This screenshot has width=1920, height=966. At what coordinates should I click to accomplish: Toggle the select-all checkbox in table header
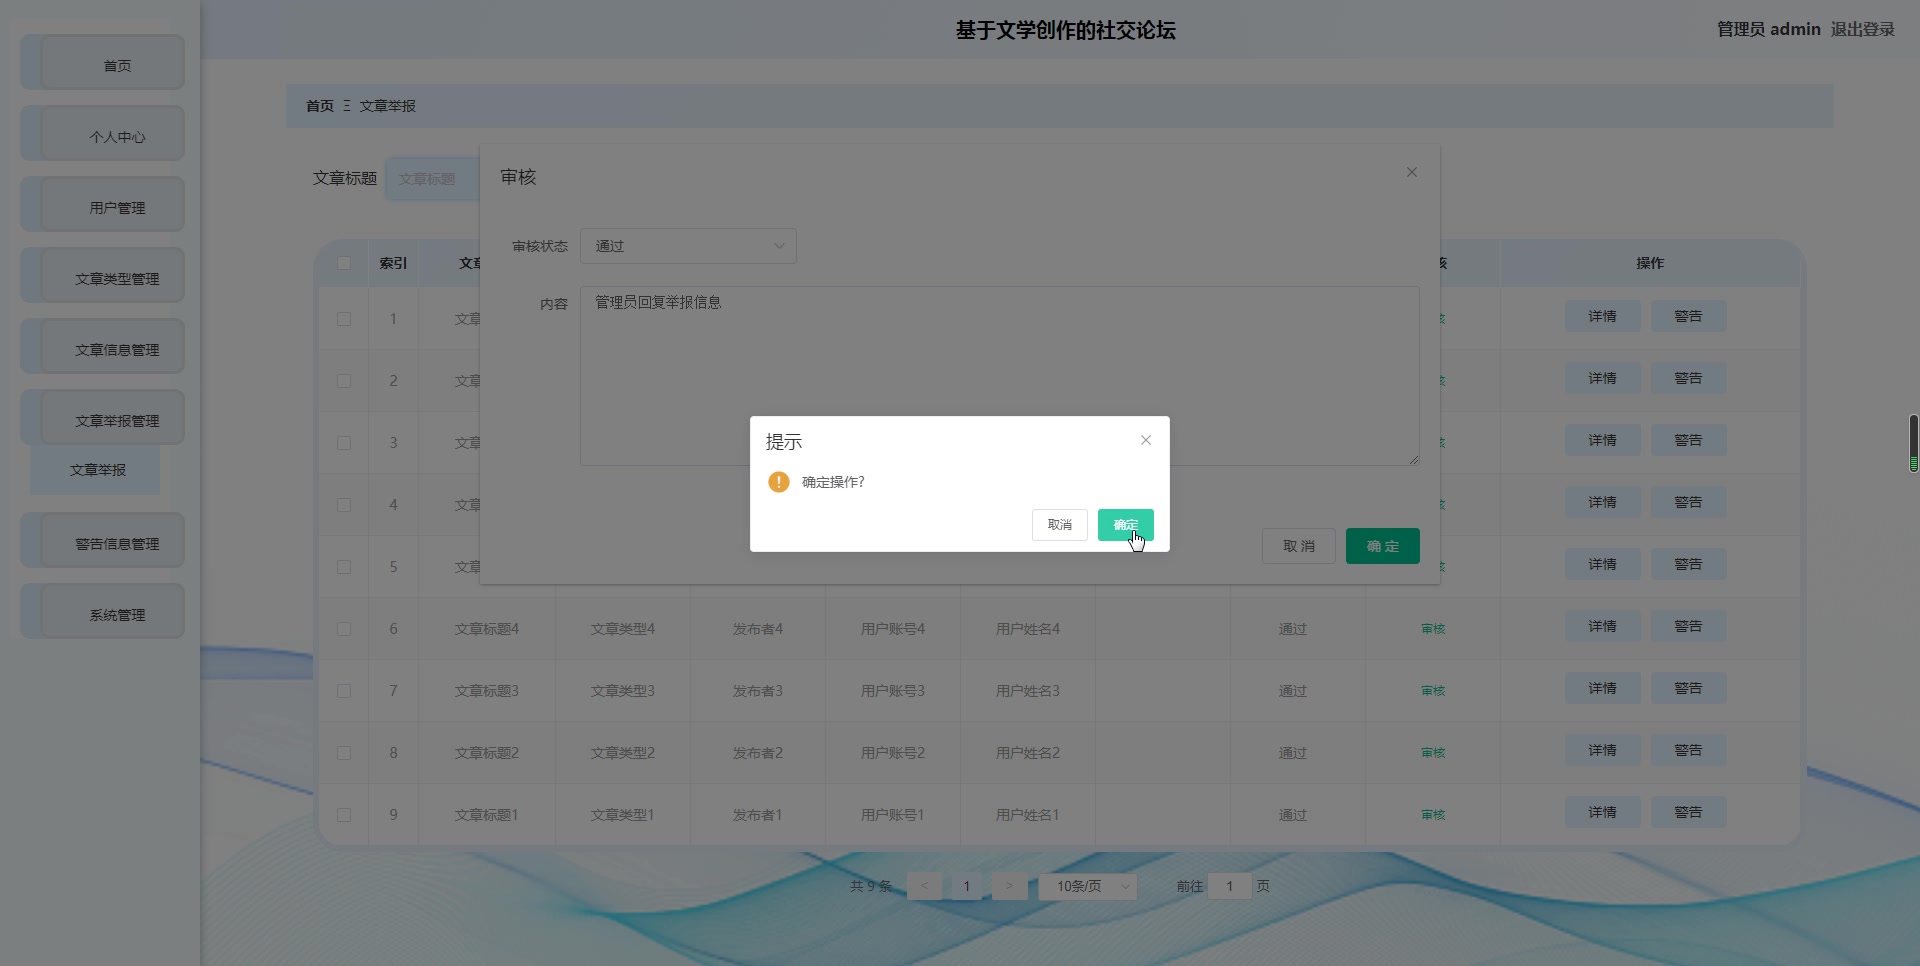[344, 263]
